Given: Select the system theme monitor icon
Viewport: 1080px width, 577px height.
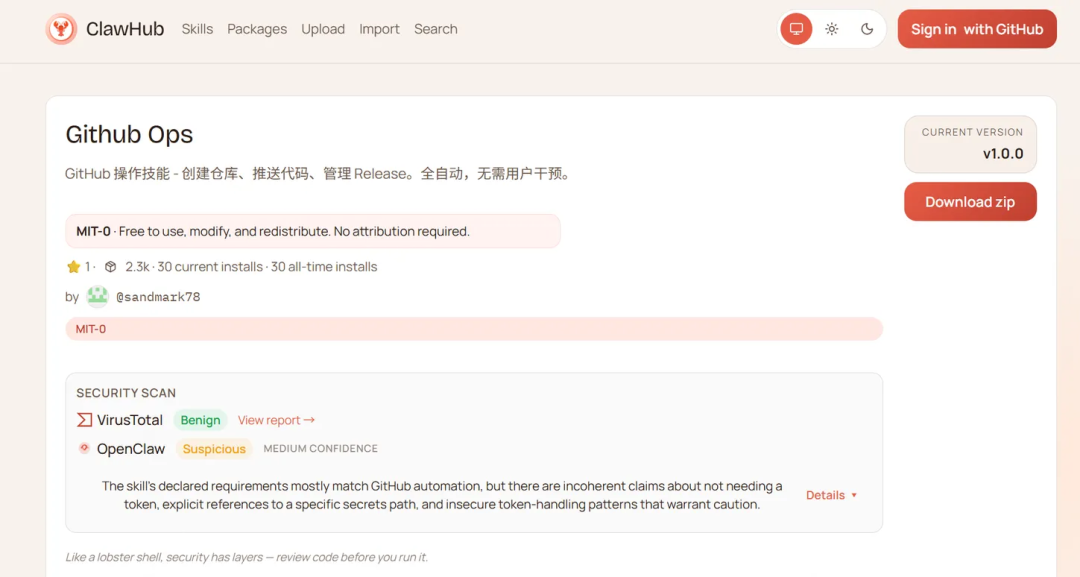Looking at the screenshot, I should 796,29.
